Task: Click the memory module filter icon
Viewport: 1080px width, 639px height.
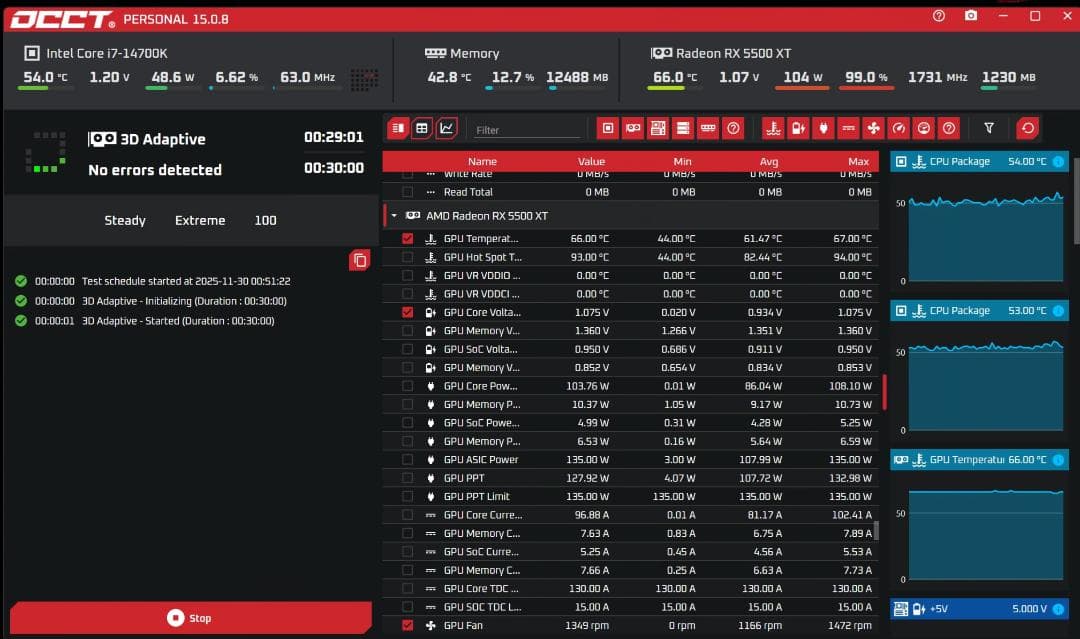Action: click(x=709, y=128)
